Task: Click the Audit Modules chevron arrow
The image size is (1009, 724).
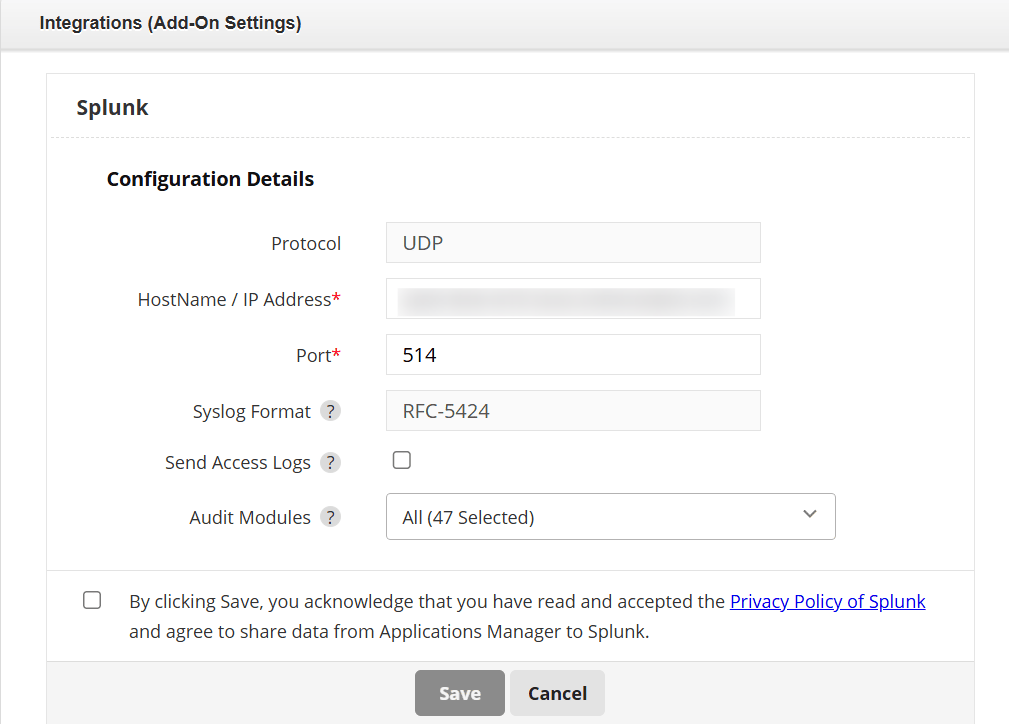Action: [x=810, y=514]
